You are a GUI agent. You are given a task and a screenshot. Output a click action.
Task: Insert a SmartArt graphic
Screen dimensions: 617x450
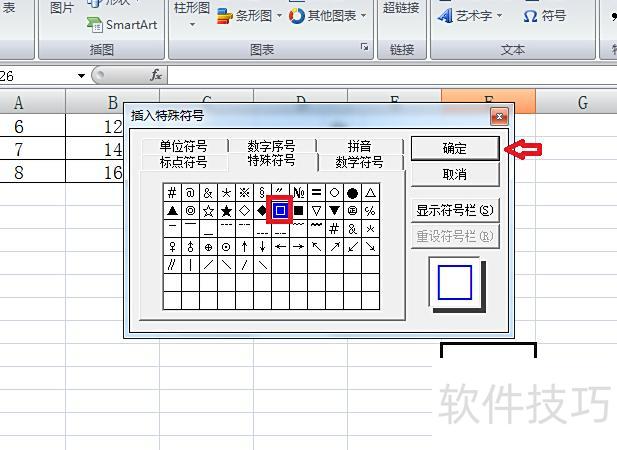[x=122, y=25]
